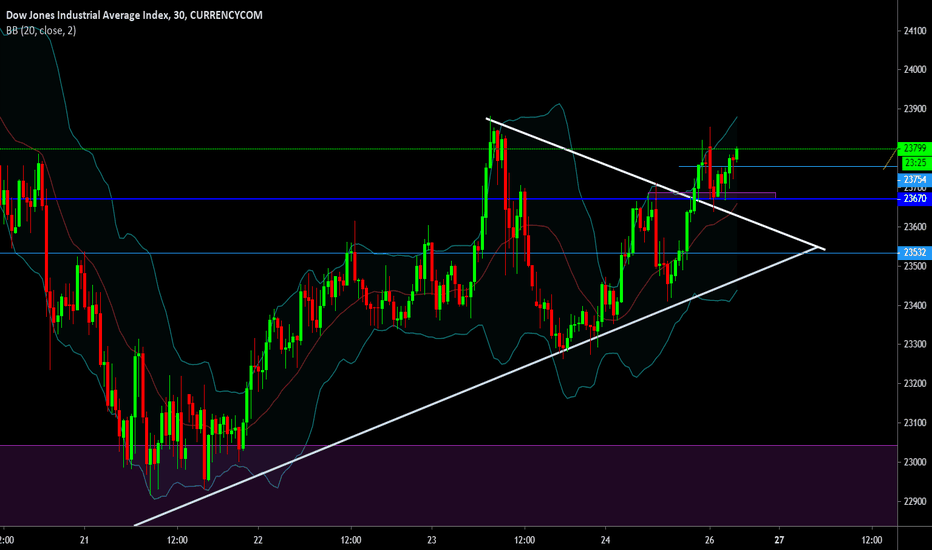932x550 pixels.
Task: Click the BB (20, close, 2) indicator label
Action: (x=41, y=30)
